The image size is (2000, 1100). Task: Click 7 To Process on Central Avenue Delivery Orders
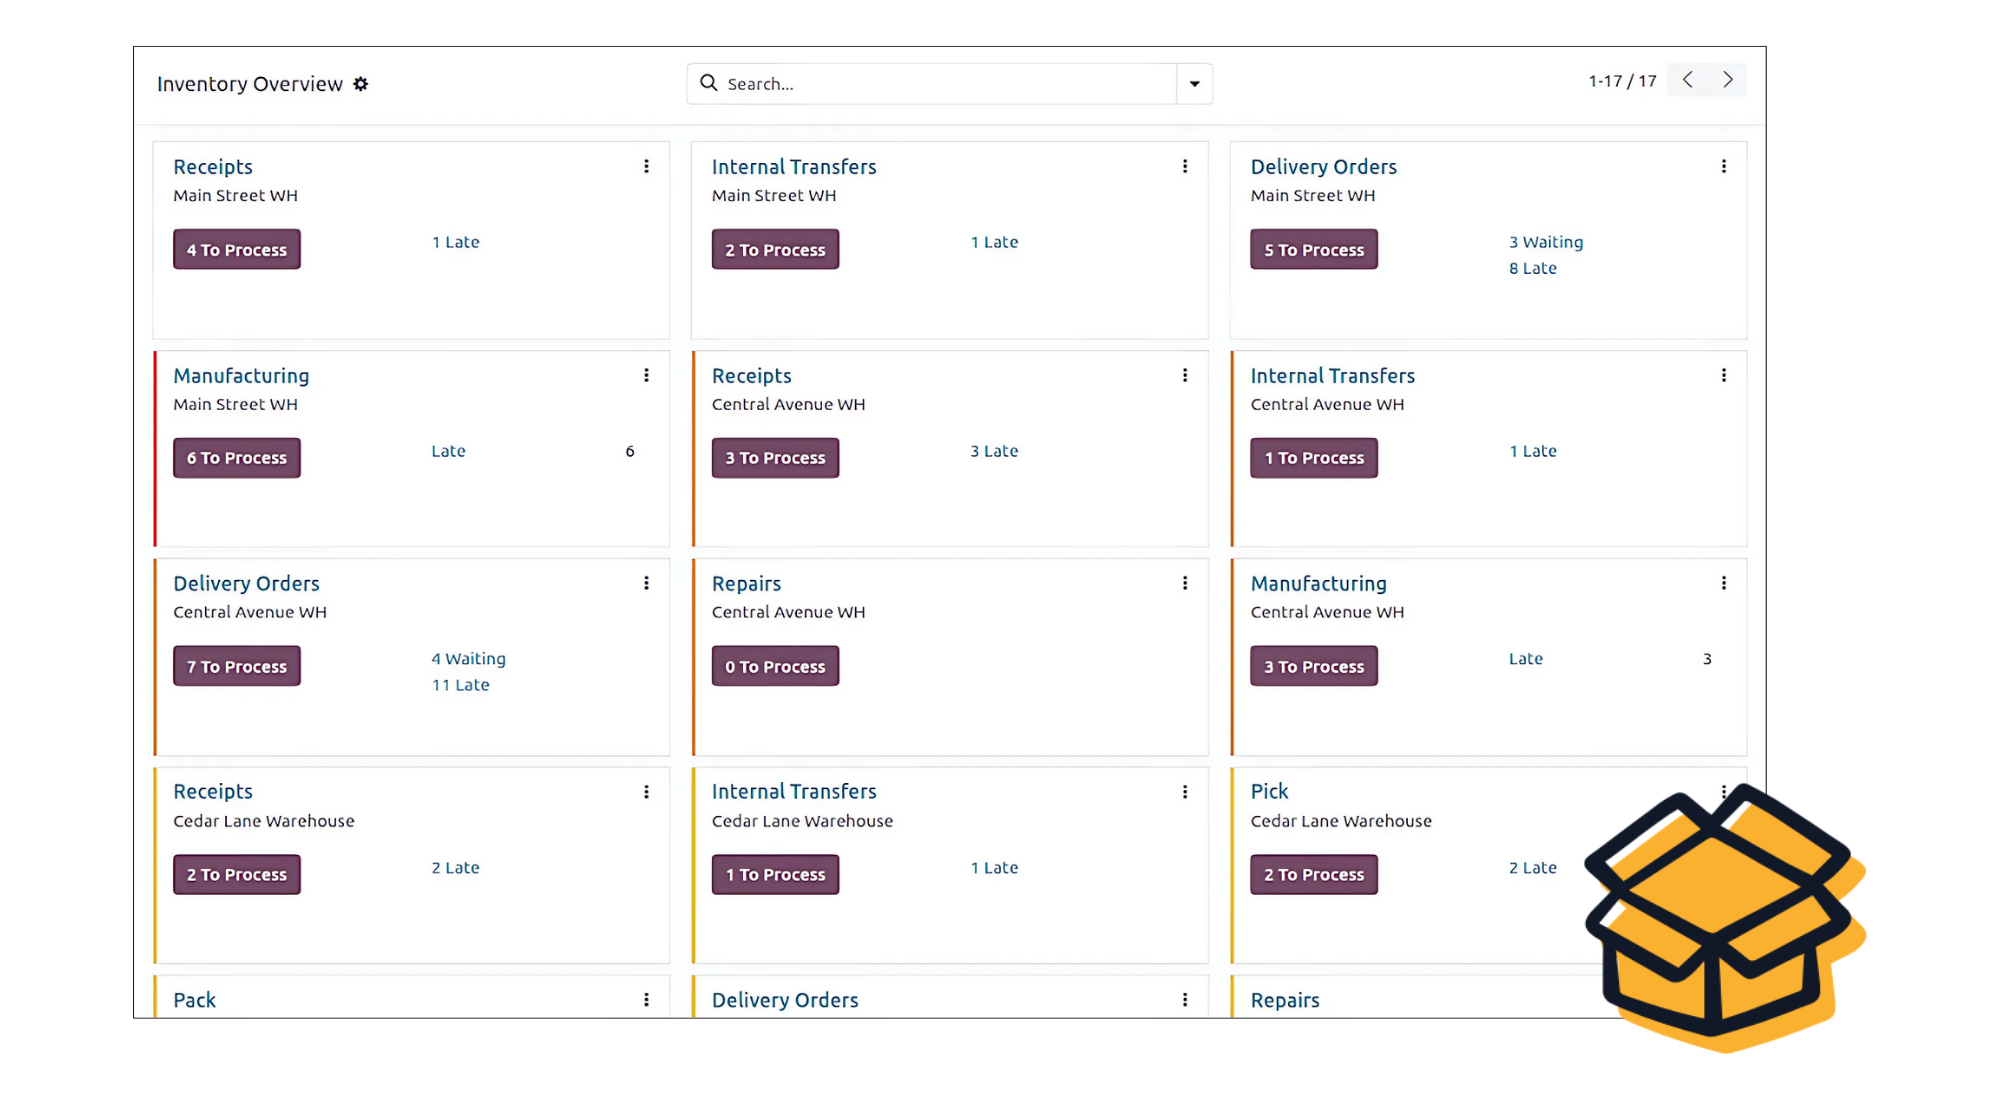237,666
